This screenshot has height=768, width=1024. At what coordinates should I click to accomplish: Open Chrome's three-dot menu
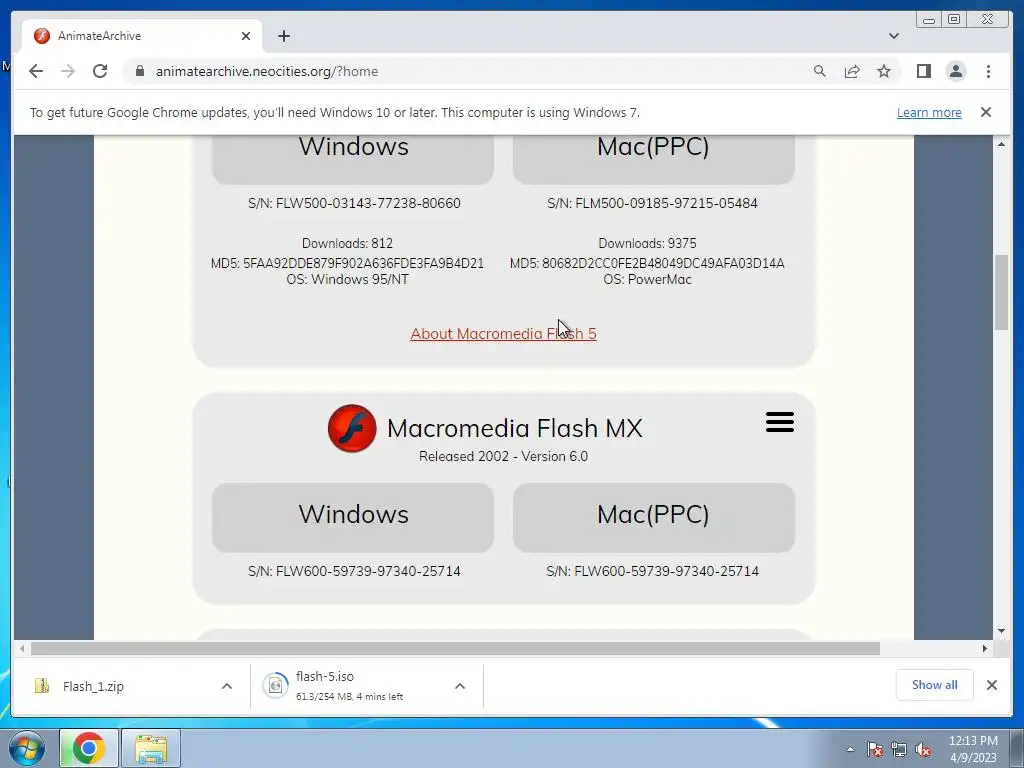[988, 71]
